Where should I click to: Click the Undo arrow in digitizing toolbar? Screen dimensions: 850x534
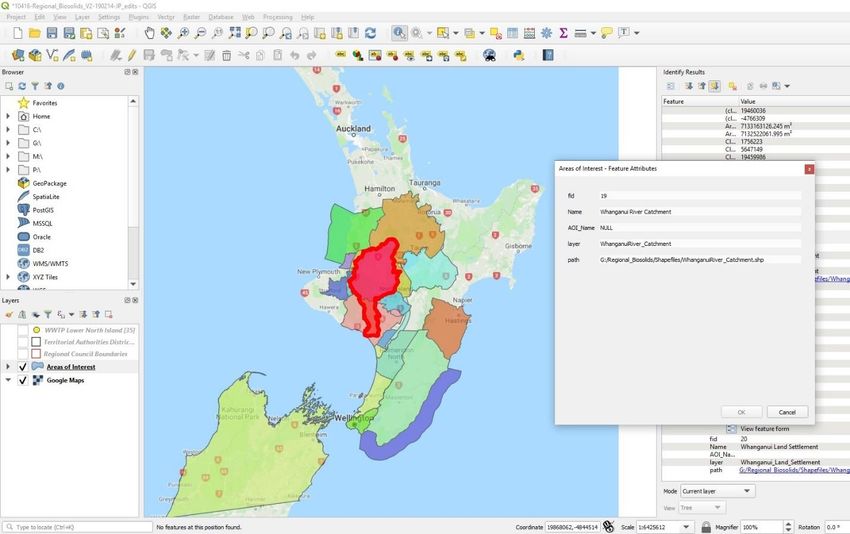294,55
